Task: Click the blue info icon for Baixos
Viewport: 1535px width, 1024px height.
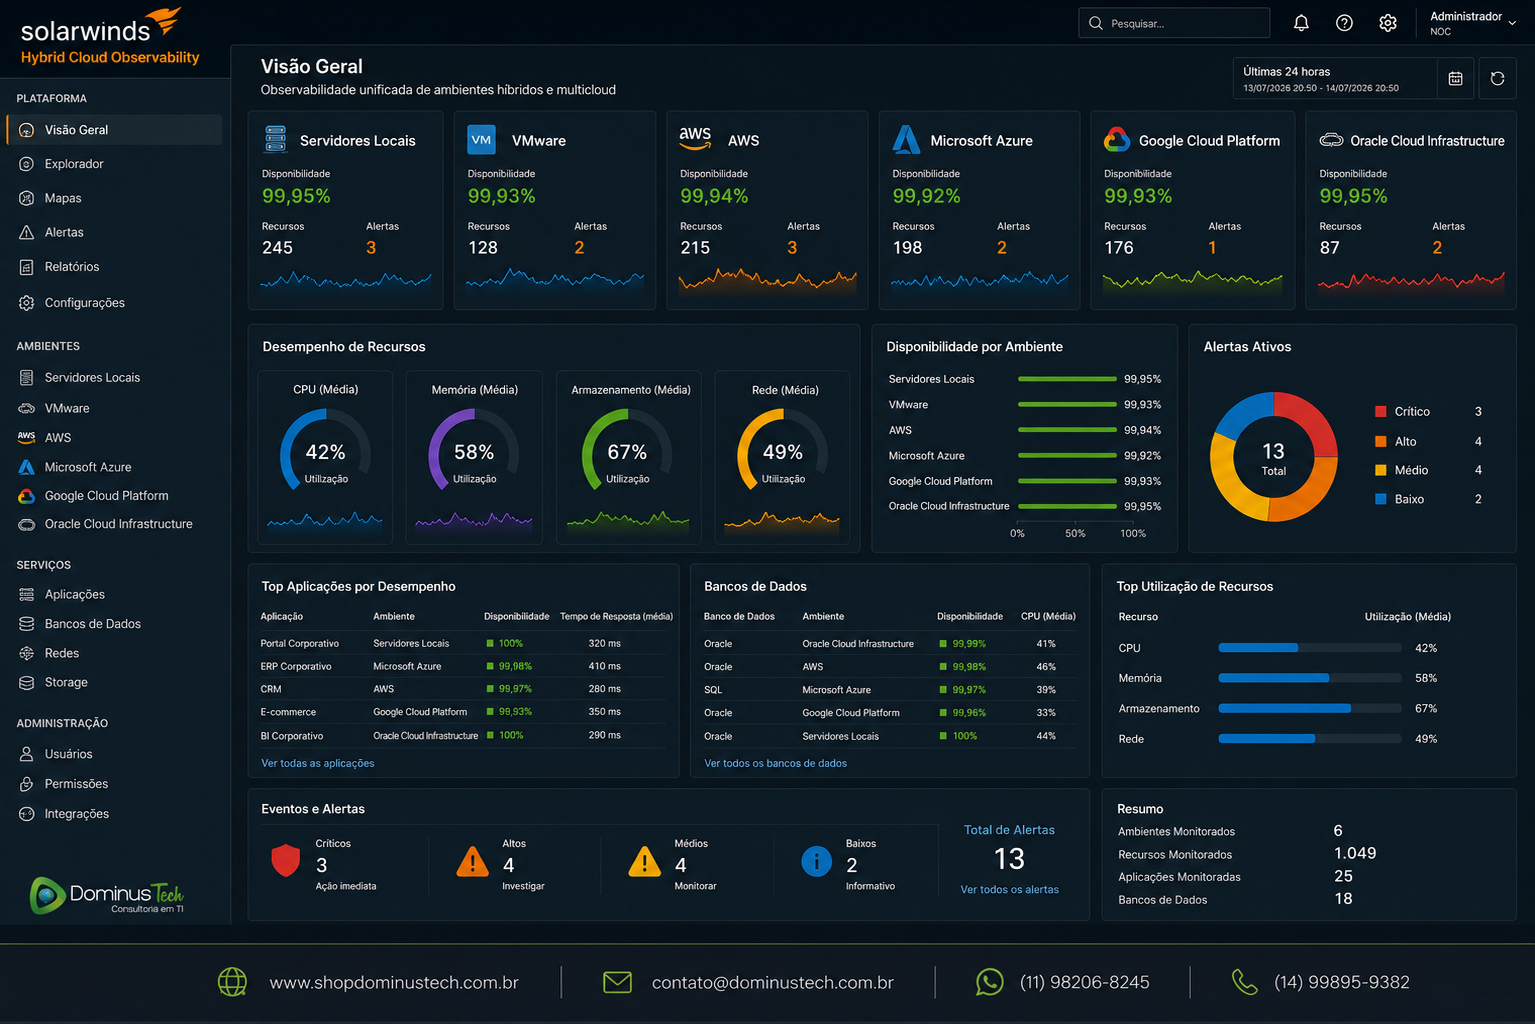Action: (817, 861)
